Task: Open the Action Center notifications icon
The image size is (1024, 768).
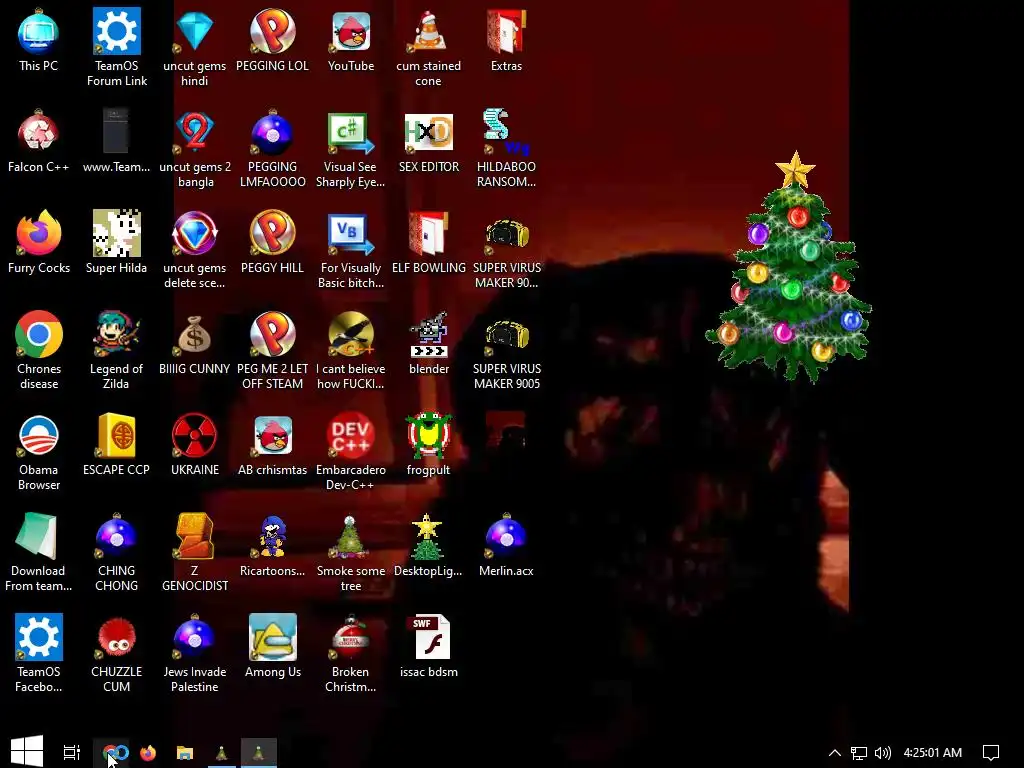Action: [991, 753]
